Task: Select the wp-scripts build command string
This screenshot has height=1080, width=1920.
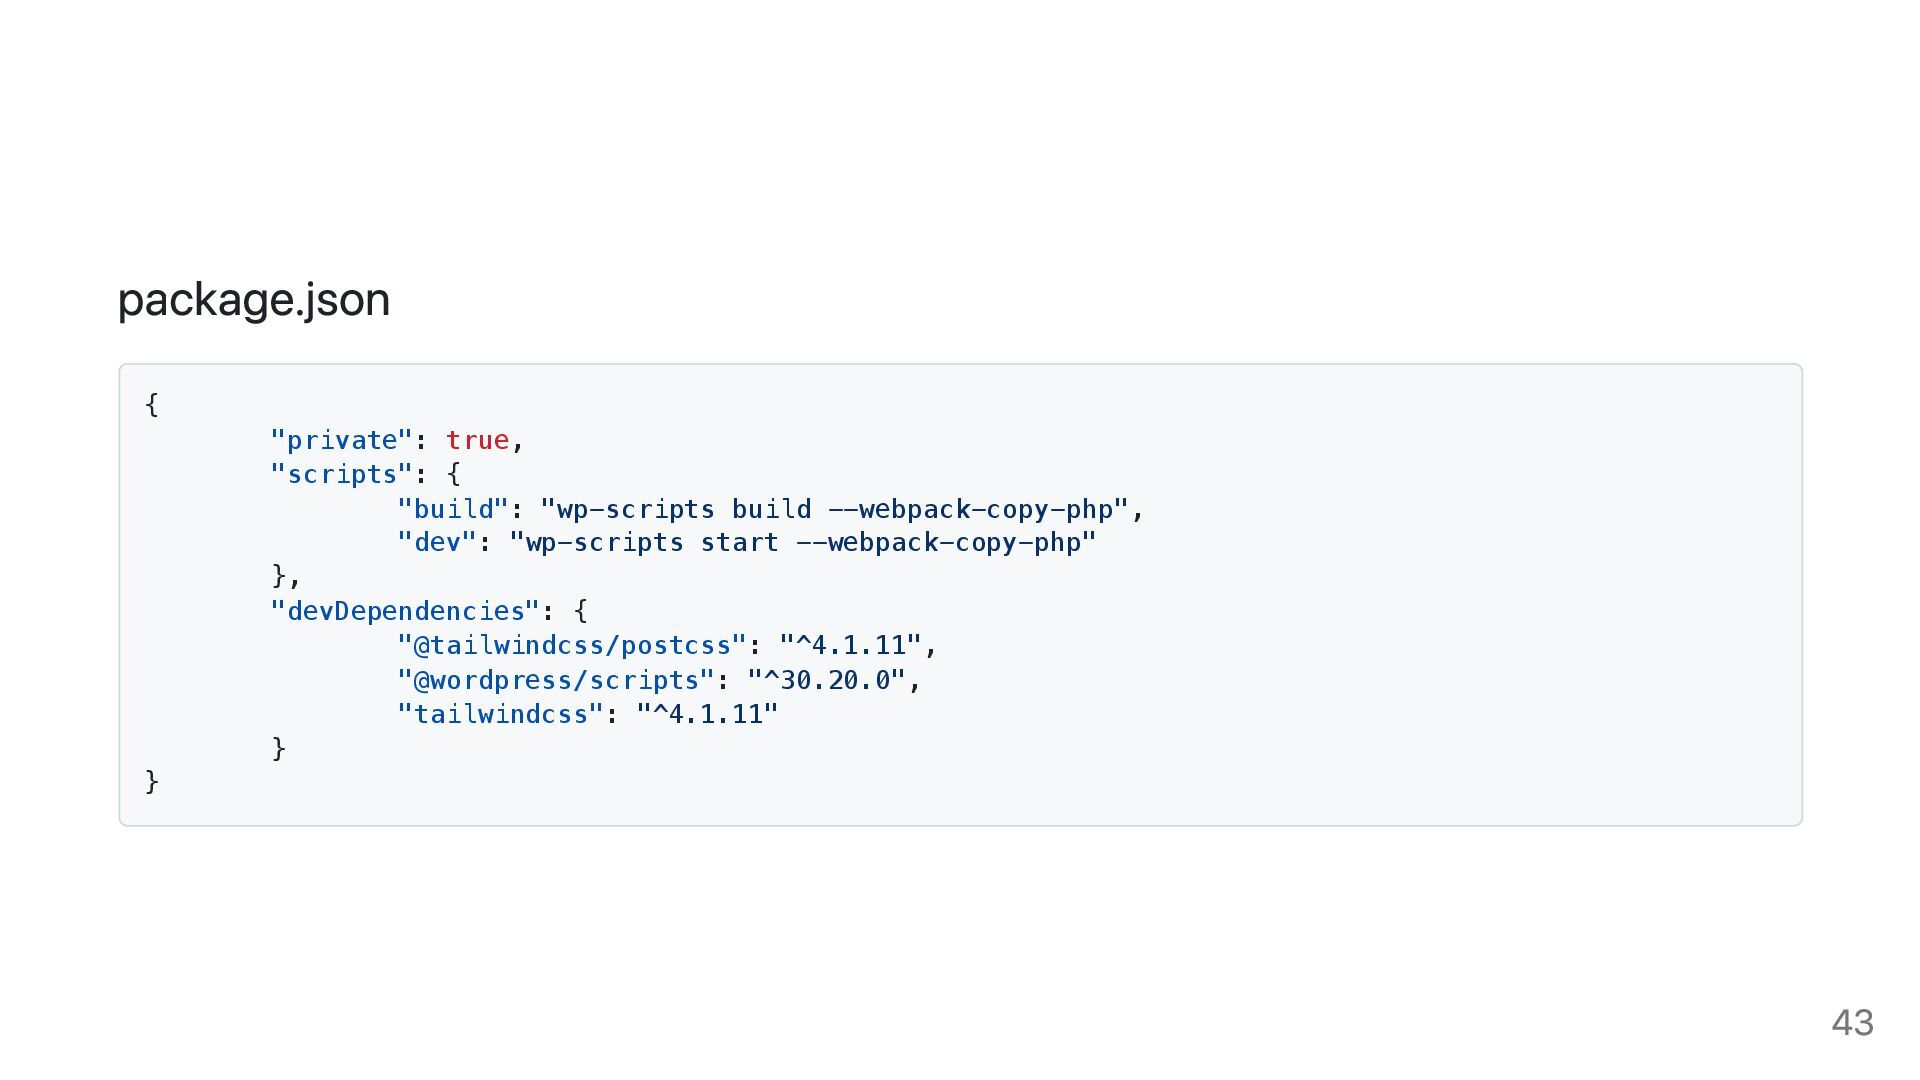Action: coord(834,509)
